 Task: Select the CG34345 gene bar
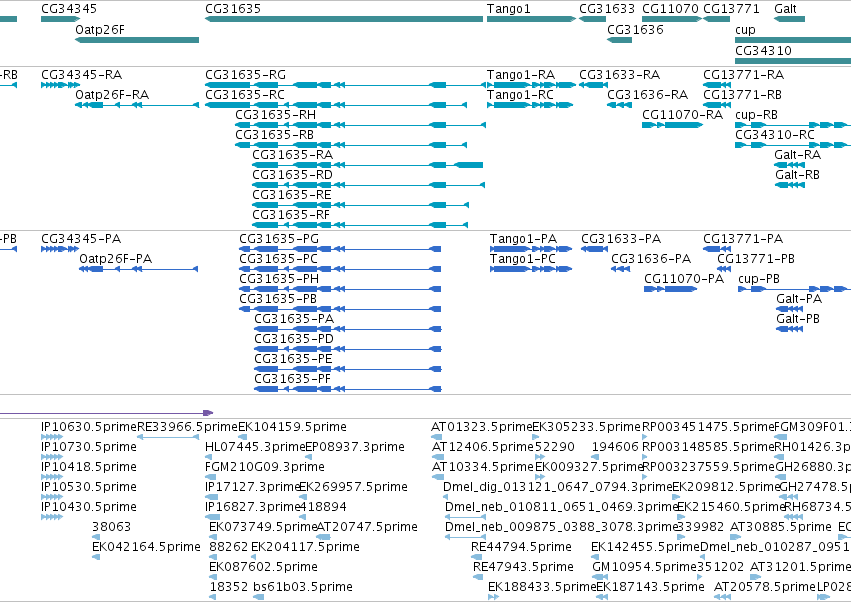60,19
